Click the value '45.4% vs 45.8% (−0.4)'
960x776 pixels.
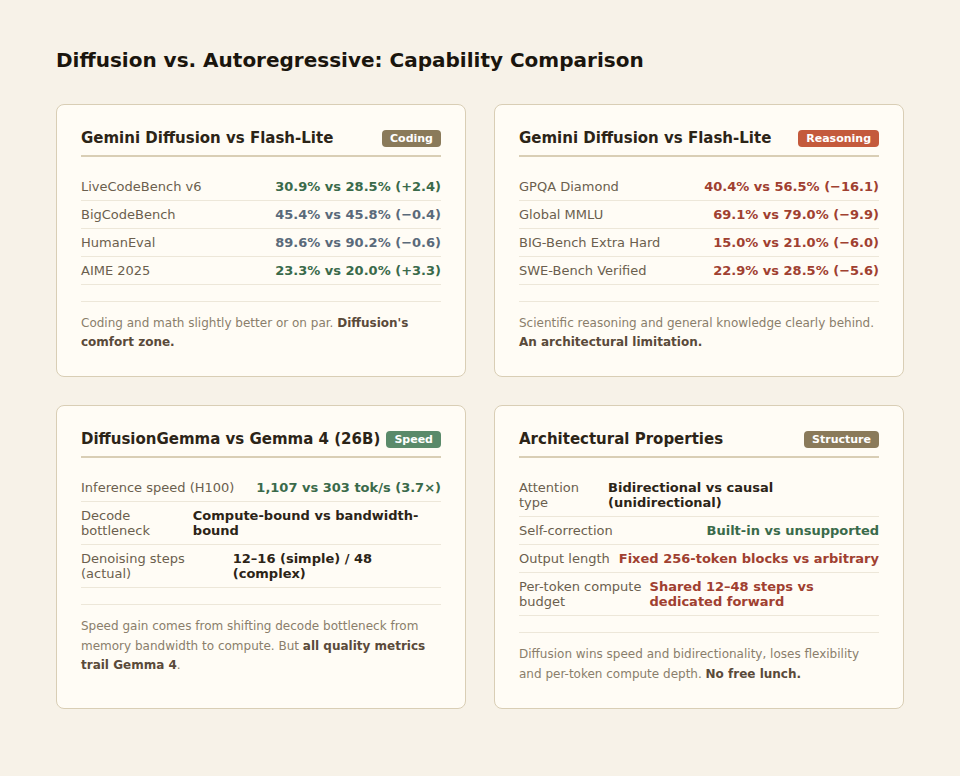[x=358, y=214]
